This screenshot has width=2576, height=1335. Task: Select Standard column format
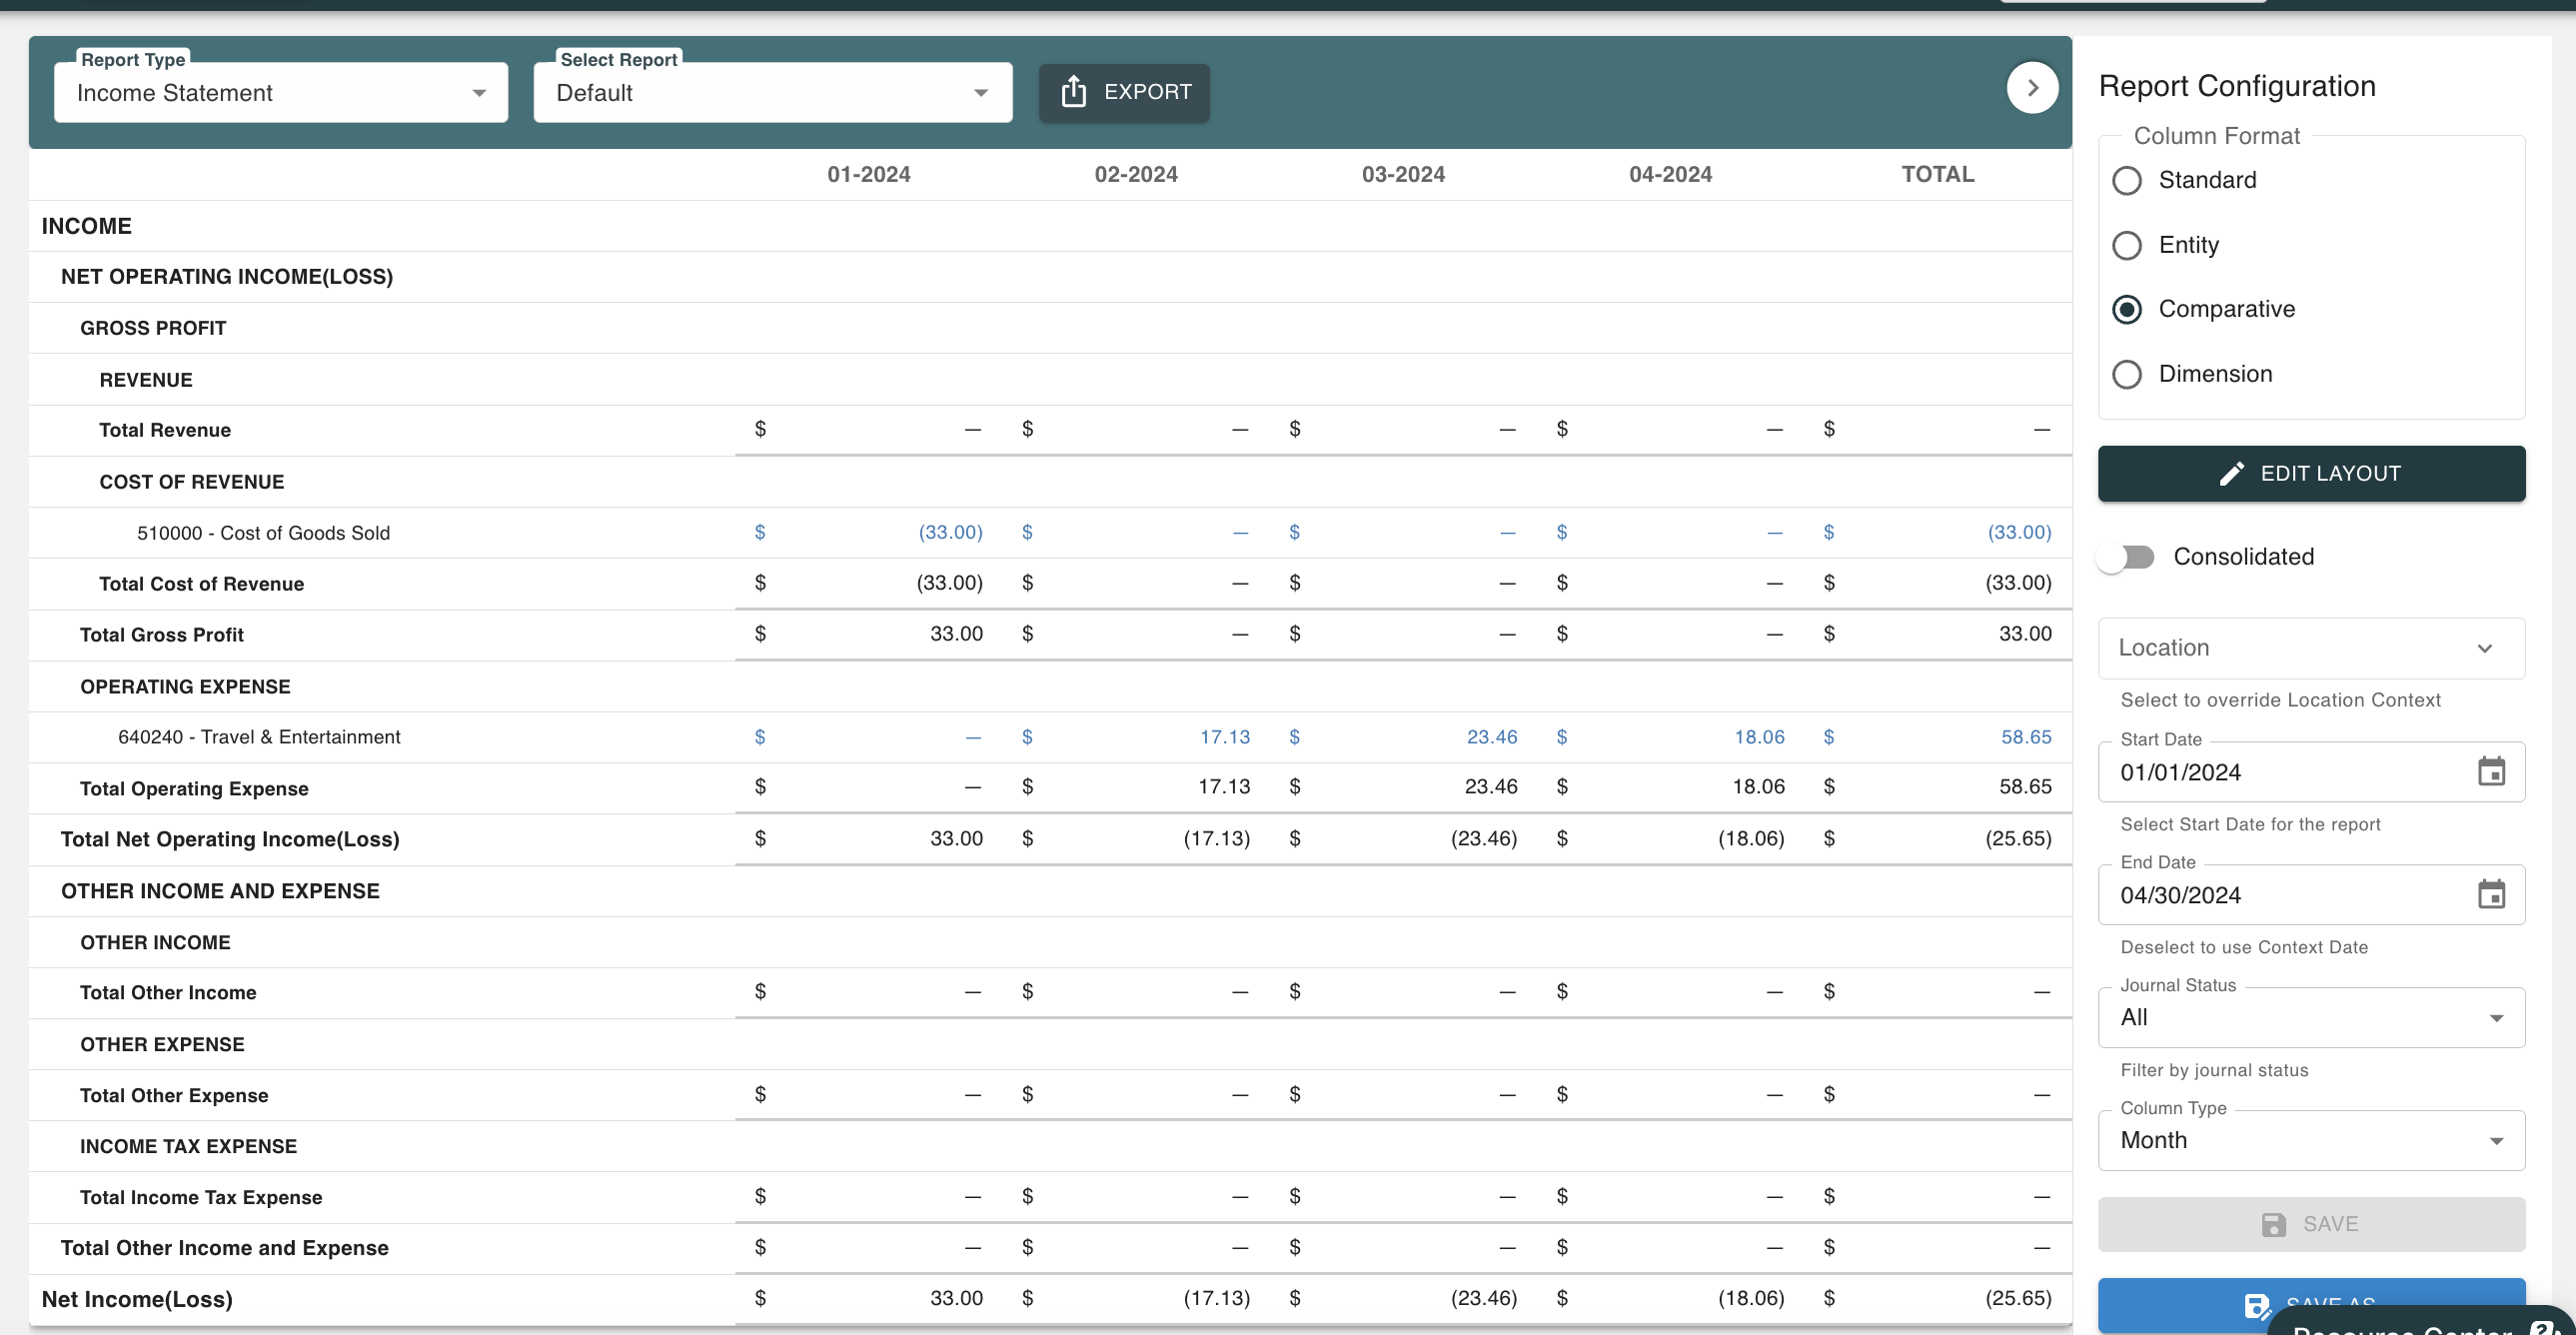pyautogui.click(x=2127, y=181)
